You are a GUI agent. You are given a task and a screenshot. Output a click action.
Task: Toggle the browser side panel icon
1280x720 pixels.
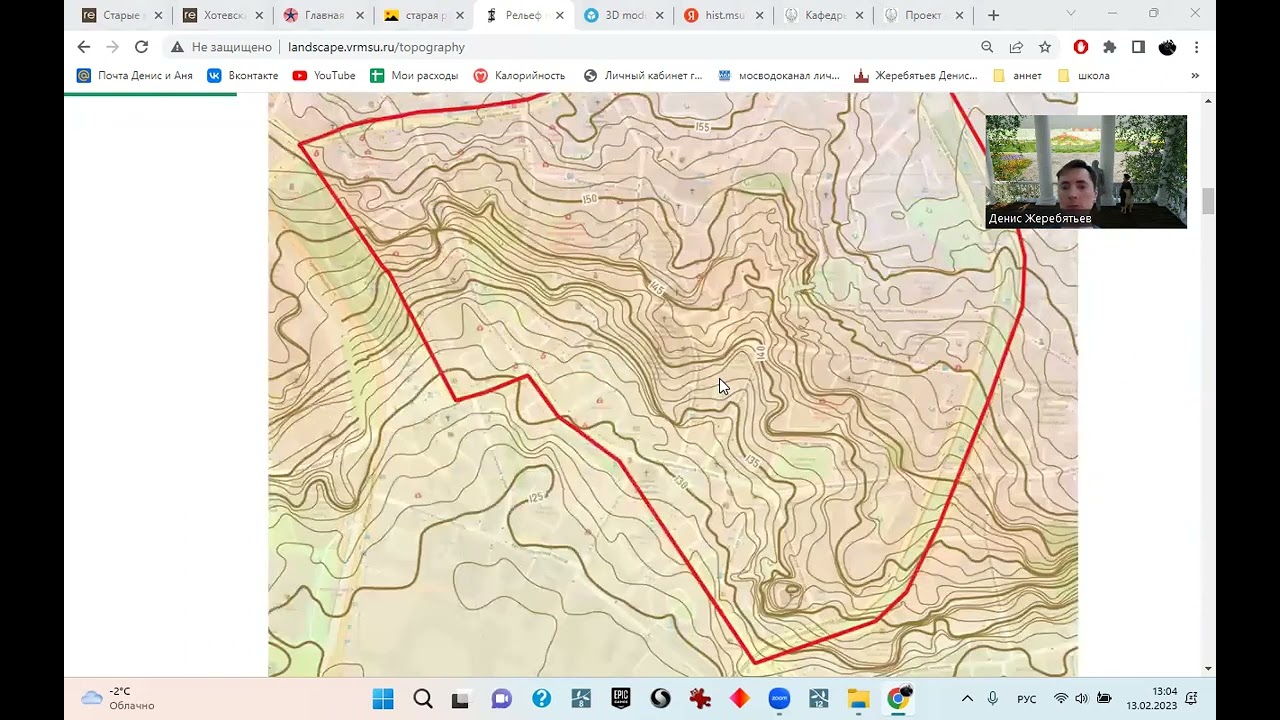tap(1138, 47)
